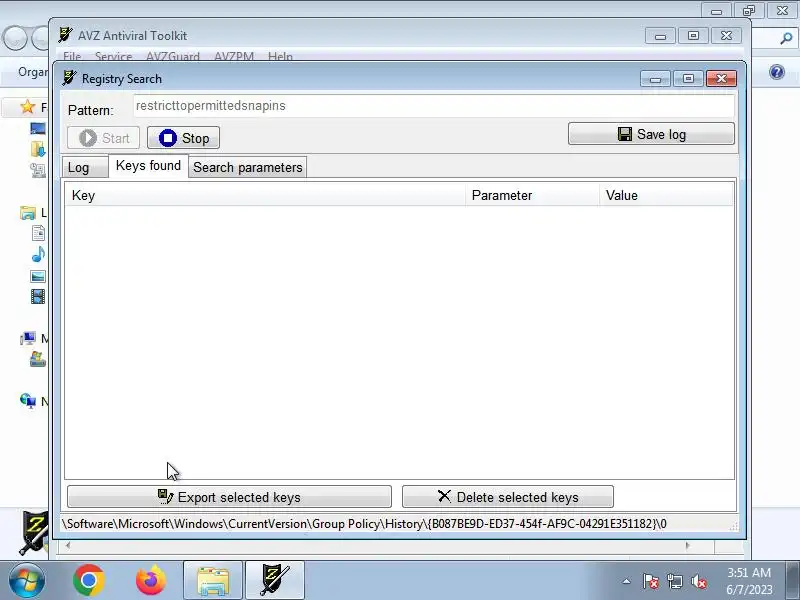
Task: Launch Google Chrome from taskbar
Action: pyautogui.click(x=89, y=580)
